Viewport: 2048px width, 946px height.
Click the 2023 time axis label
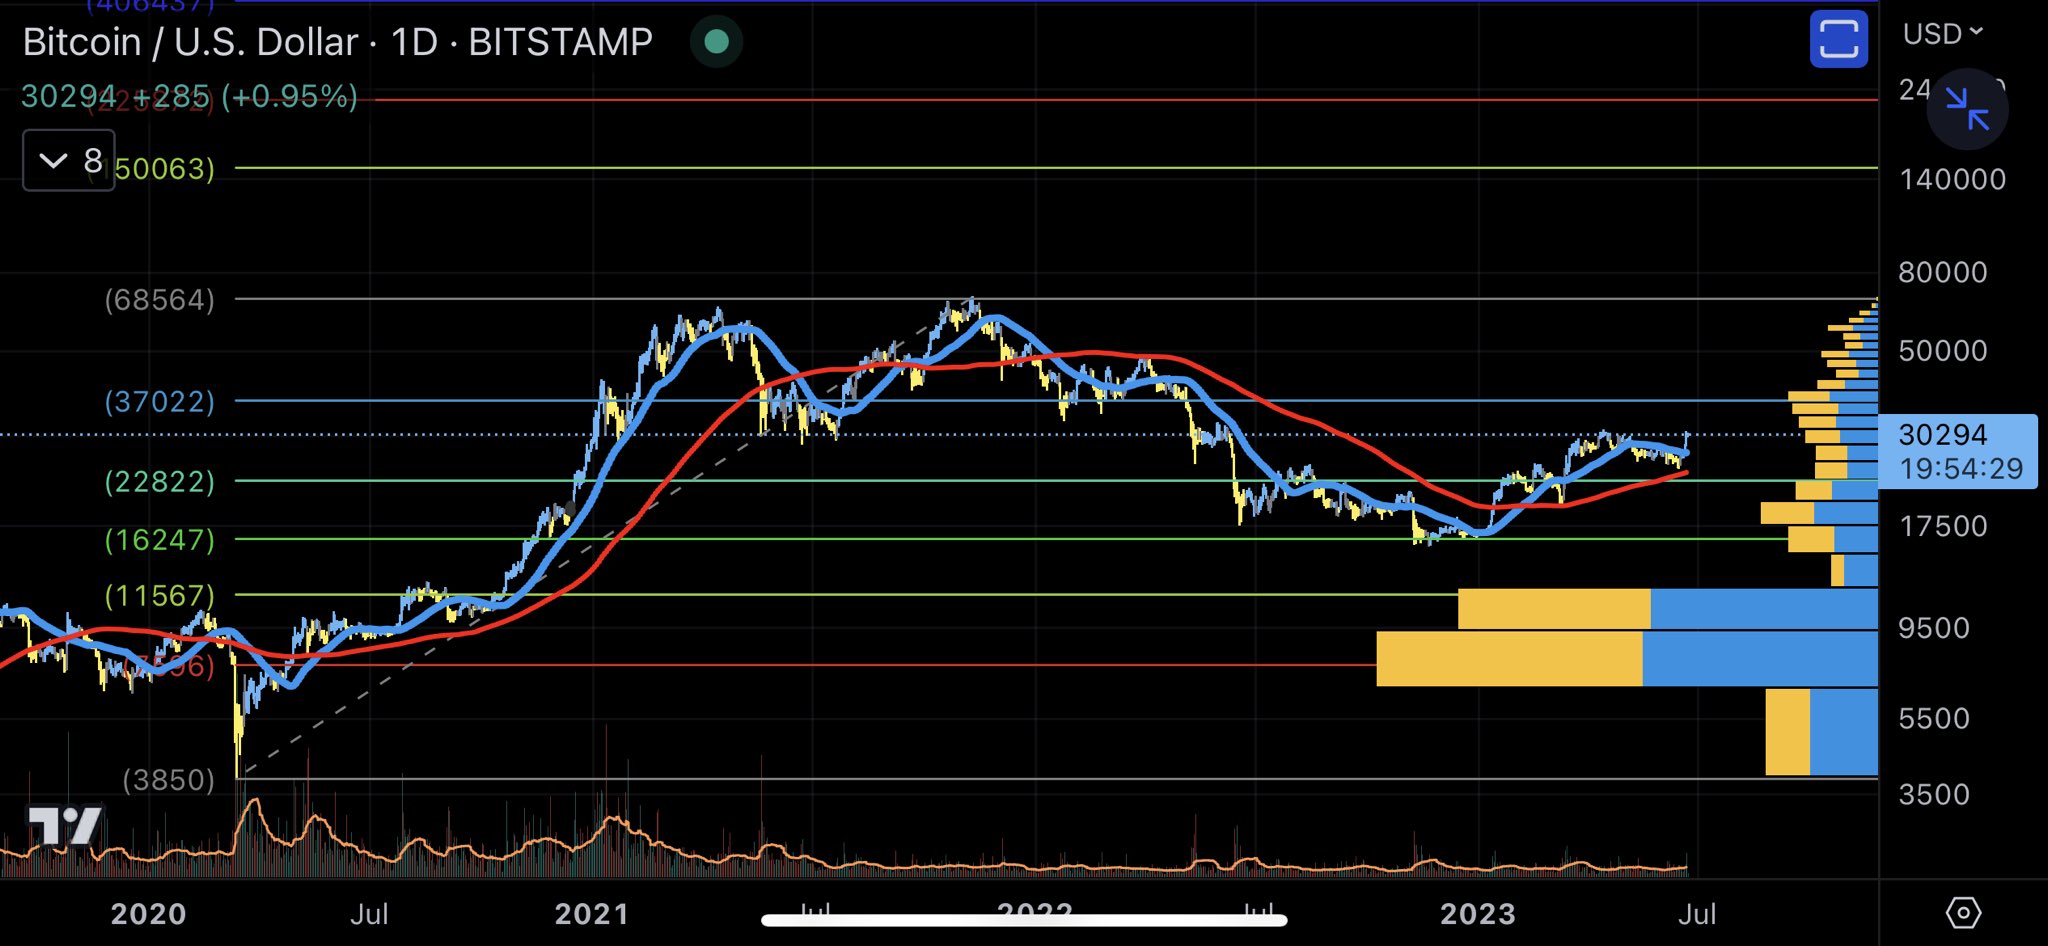pyautogui.click(x=1478, y=914)
